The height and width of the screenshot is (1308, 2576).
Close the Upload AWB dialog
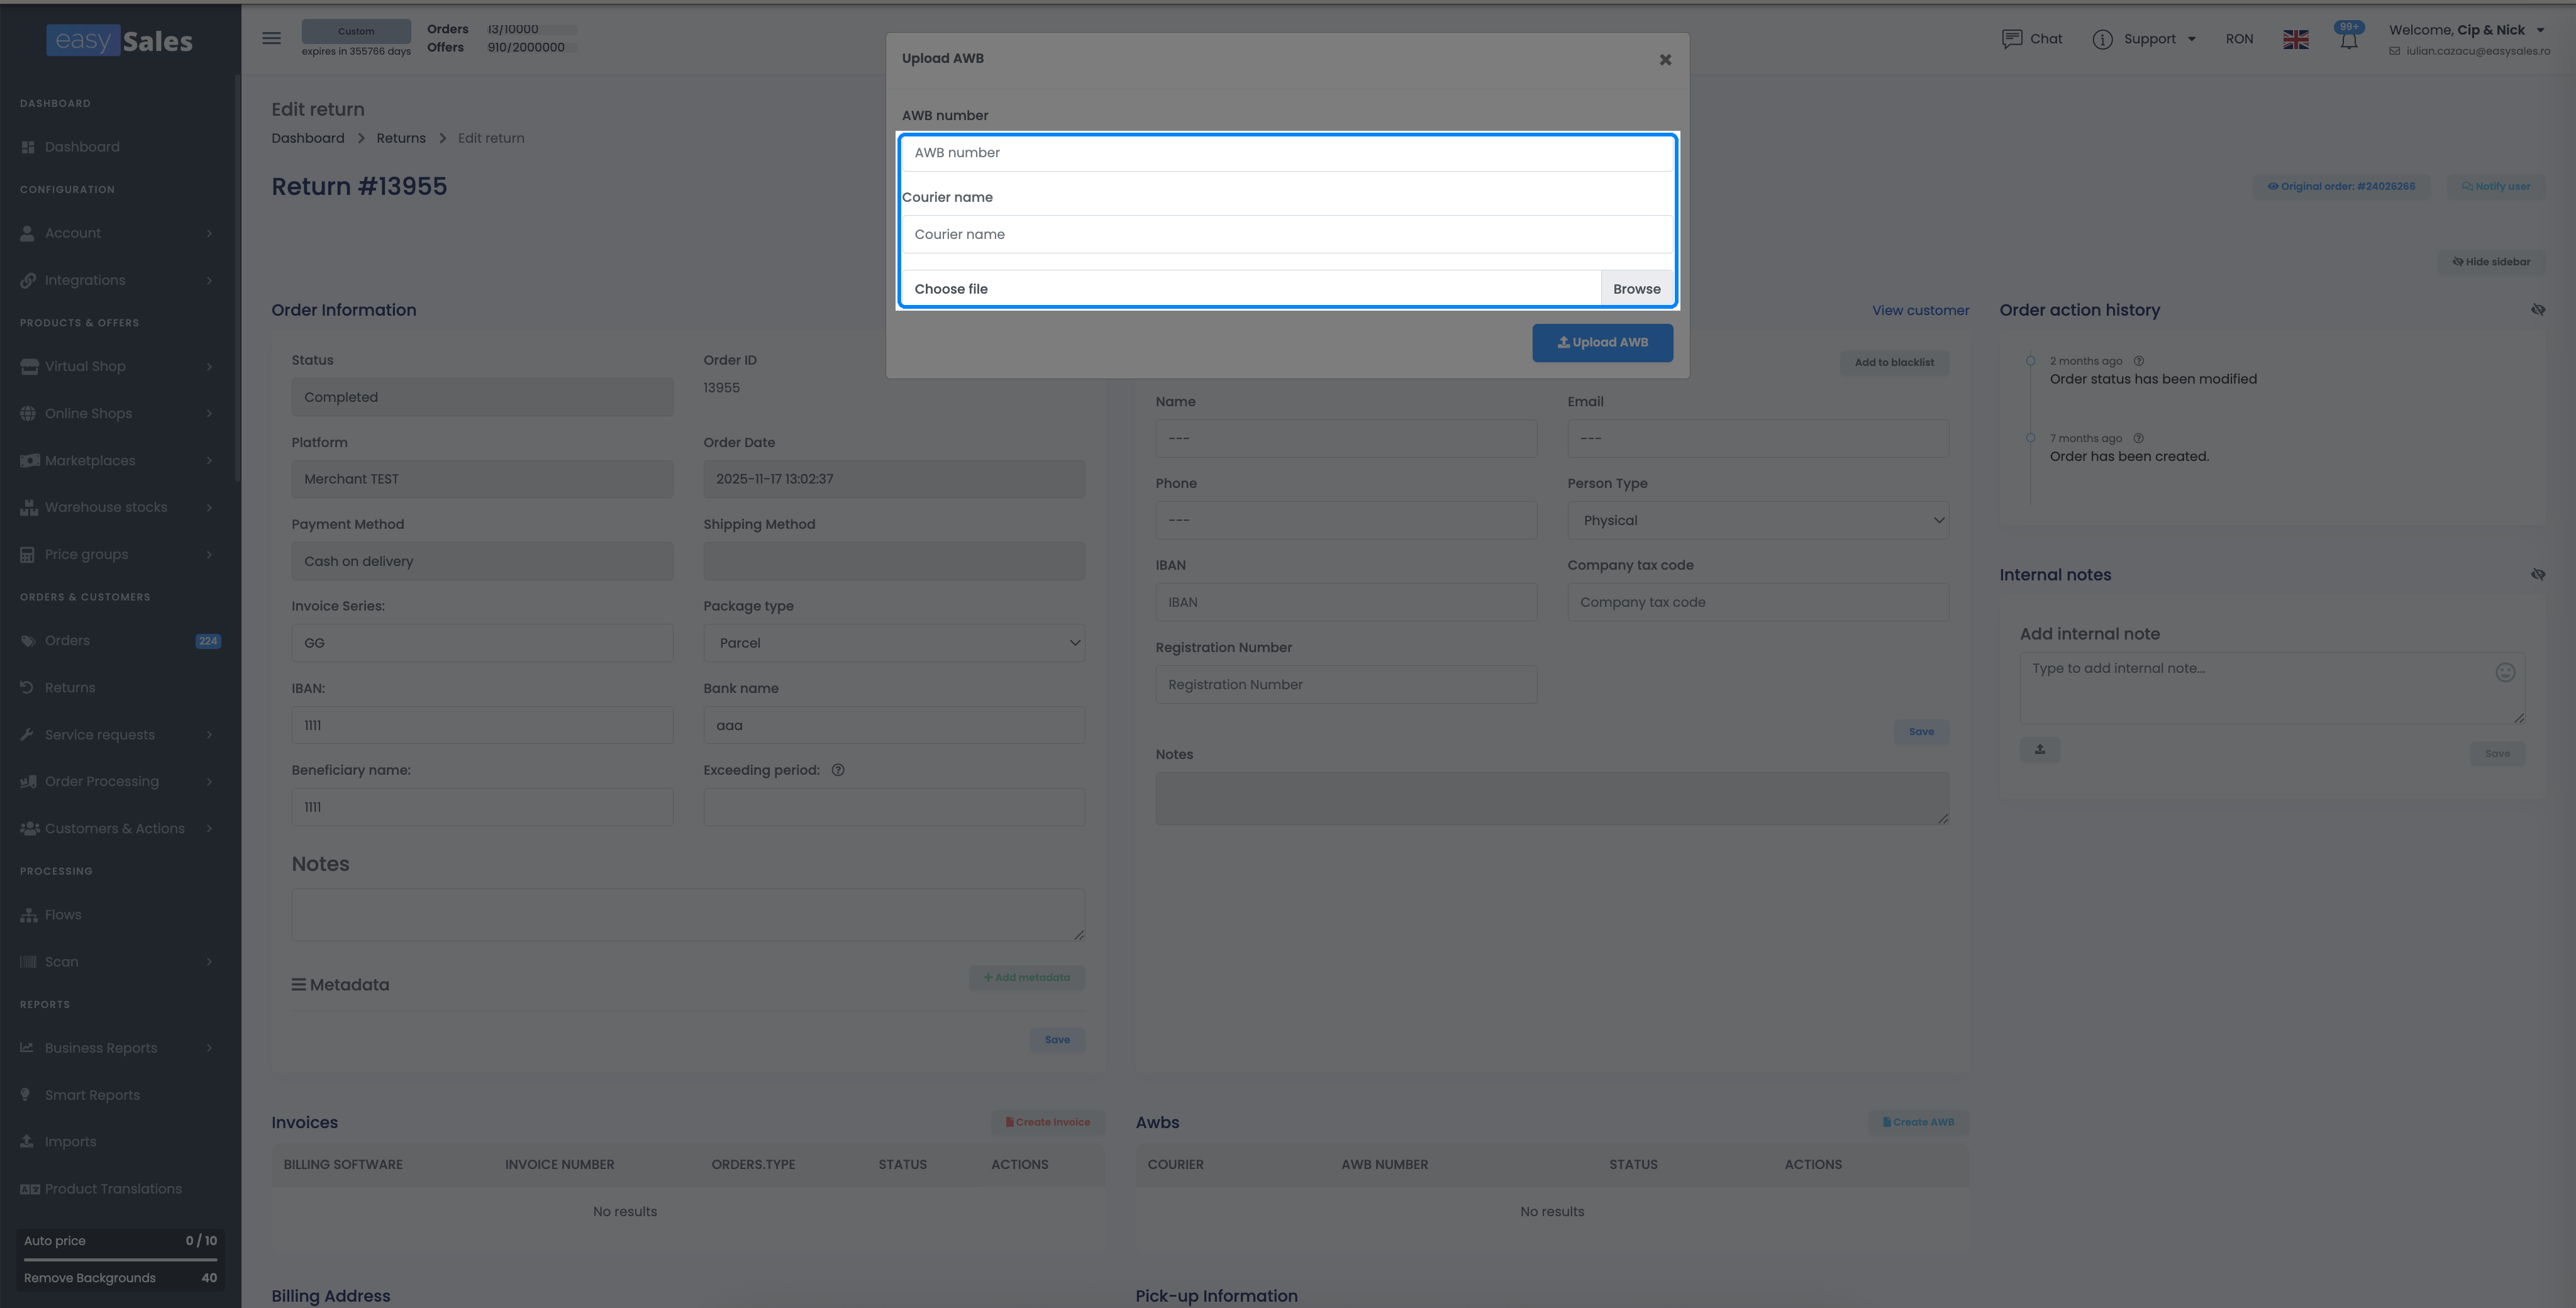point(1665,60)
